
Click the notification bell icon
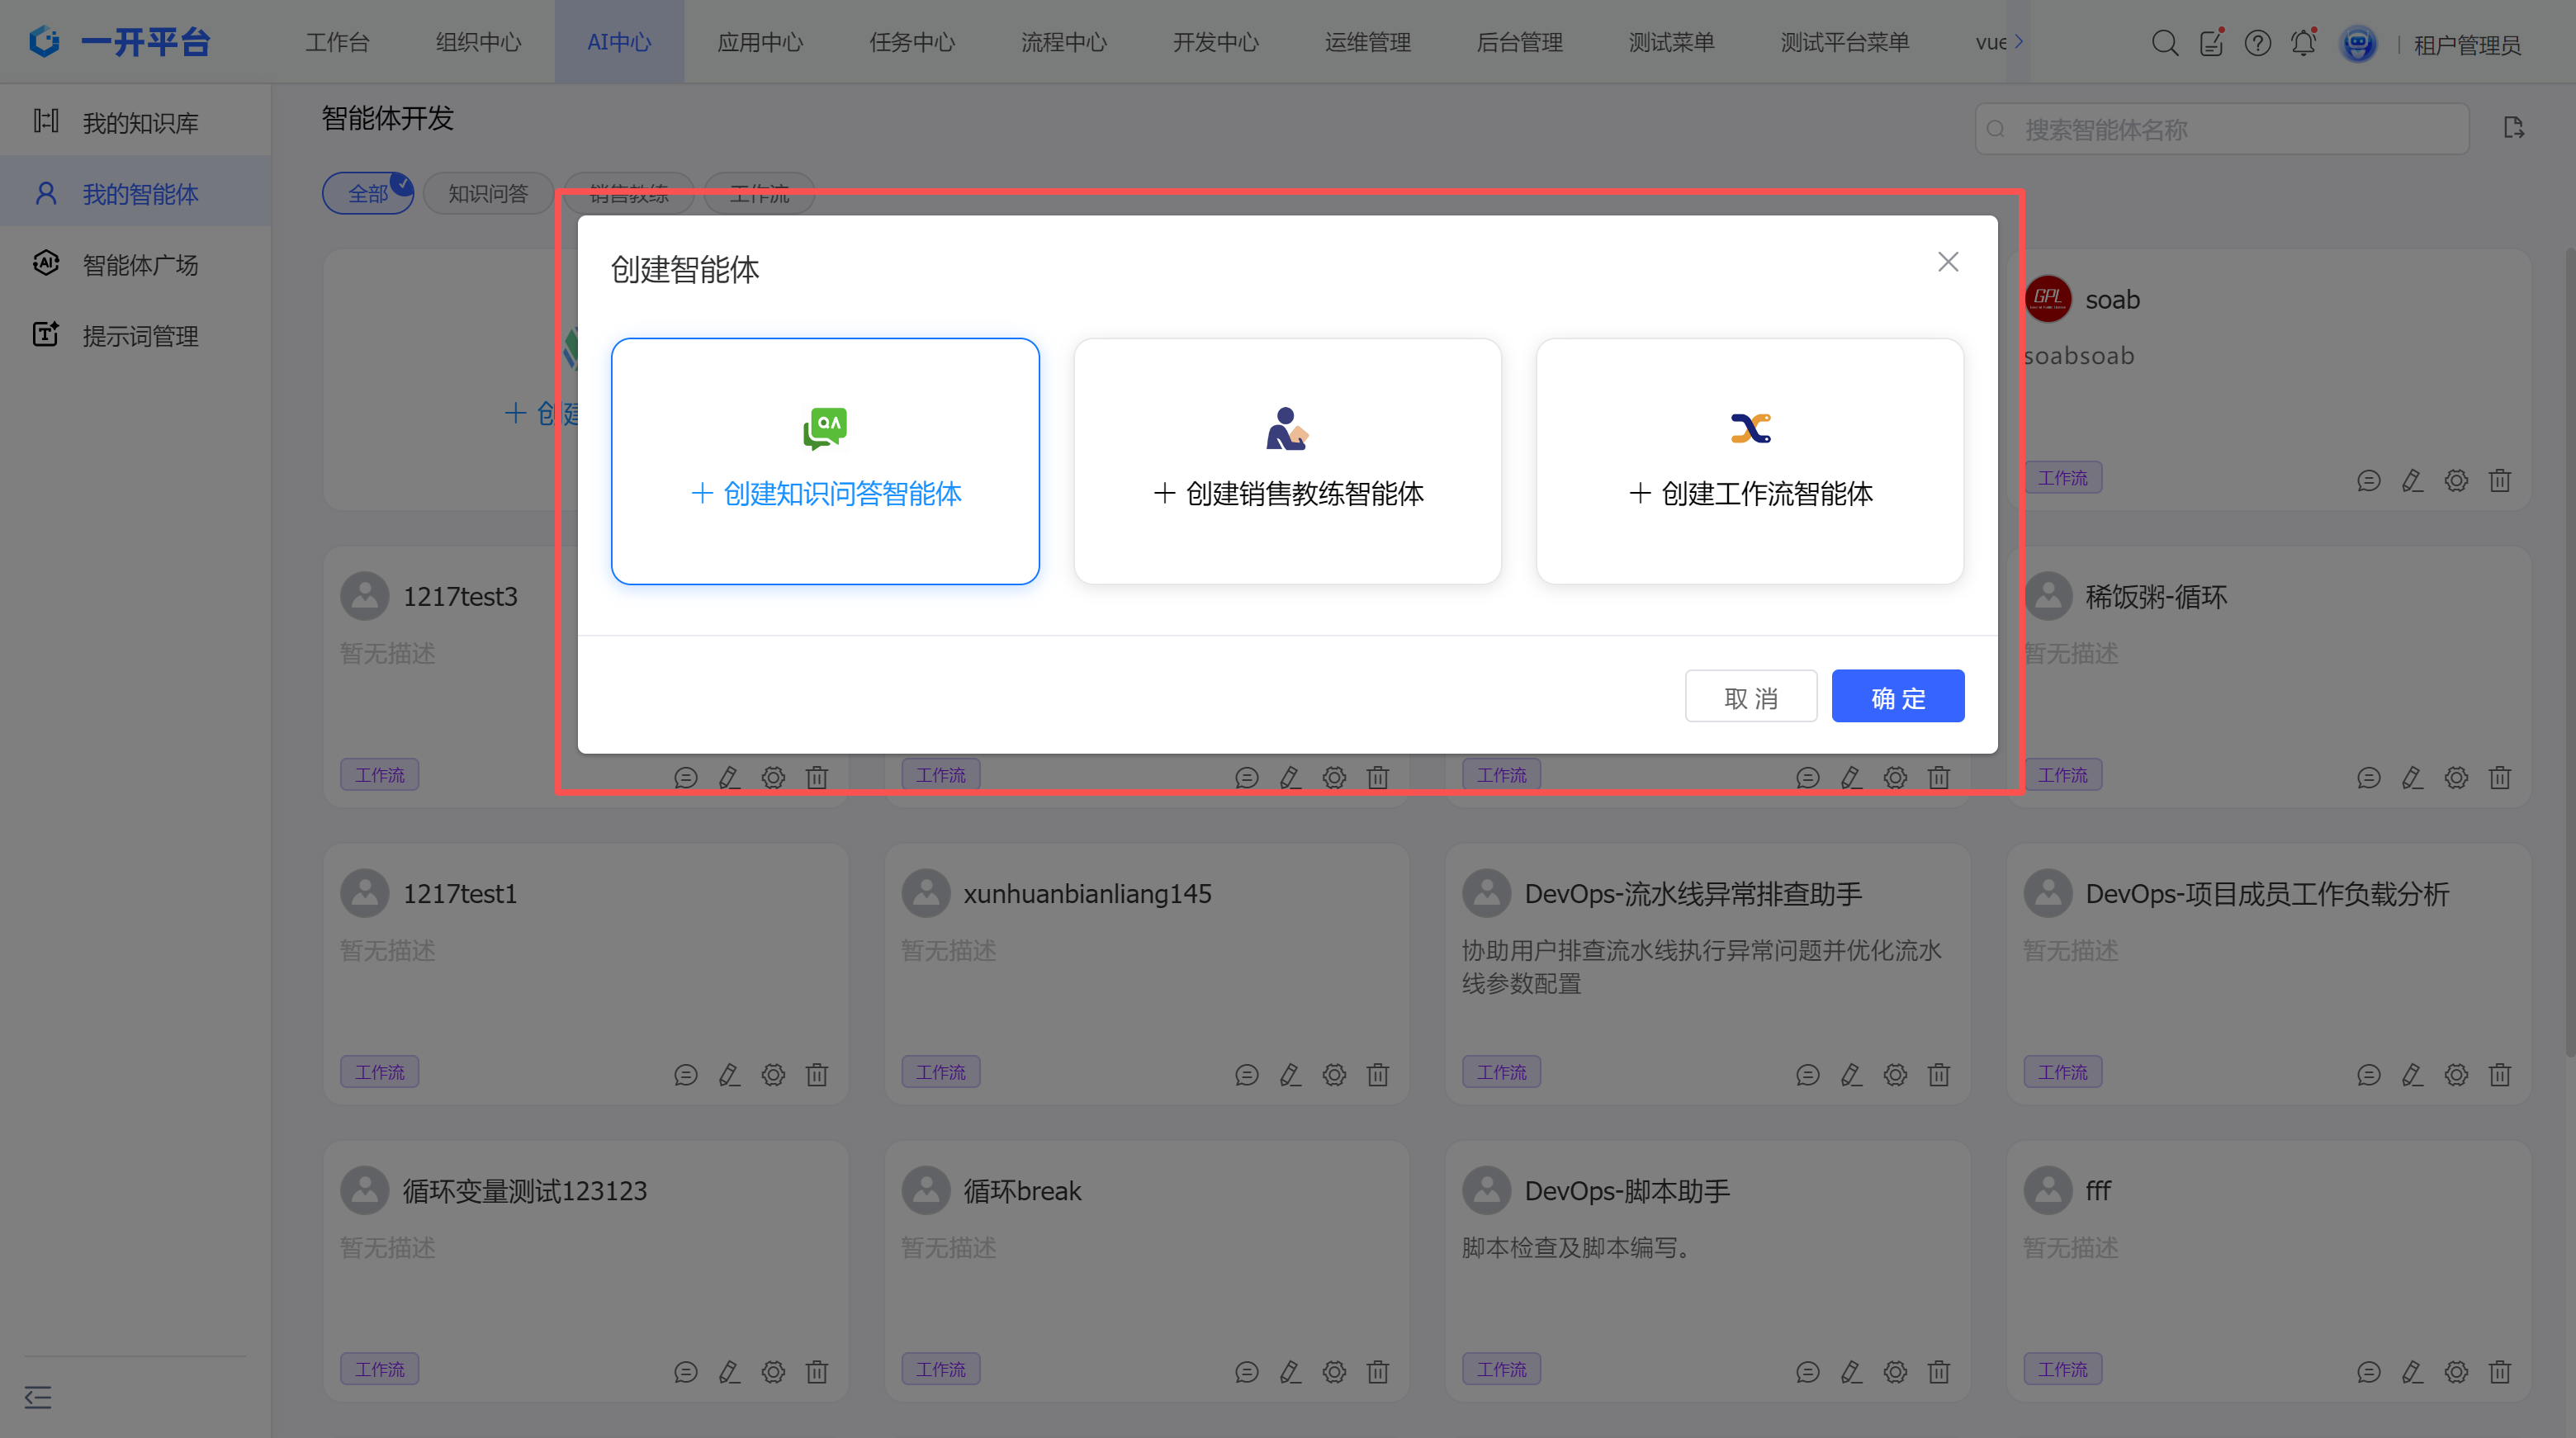2303,43
